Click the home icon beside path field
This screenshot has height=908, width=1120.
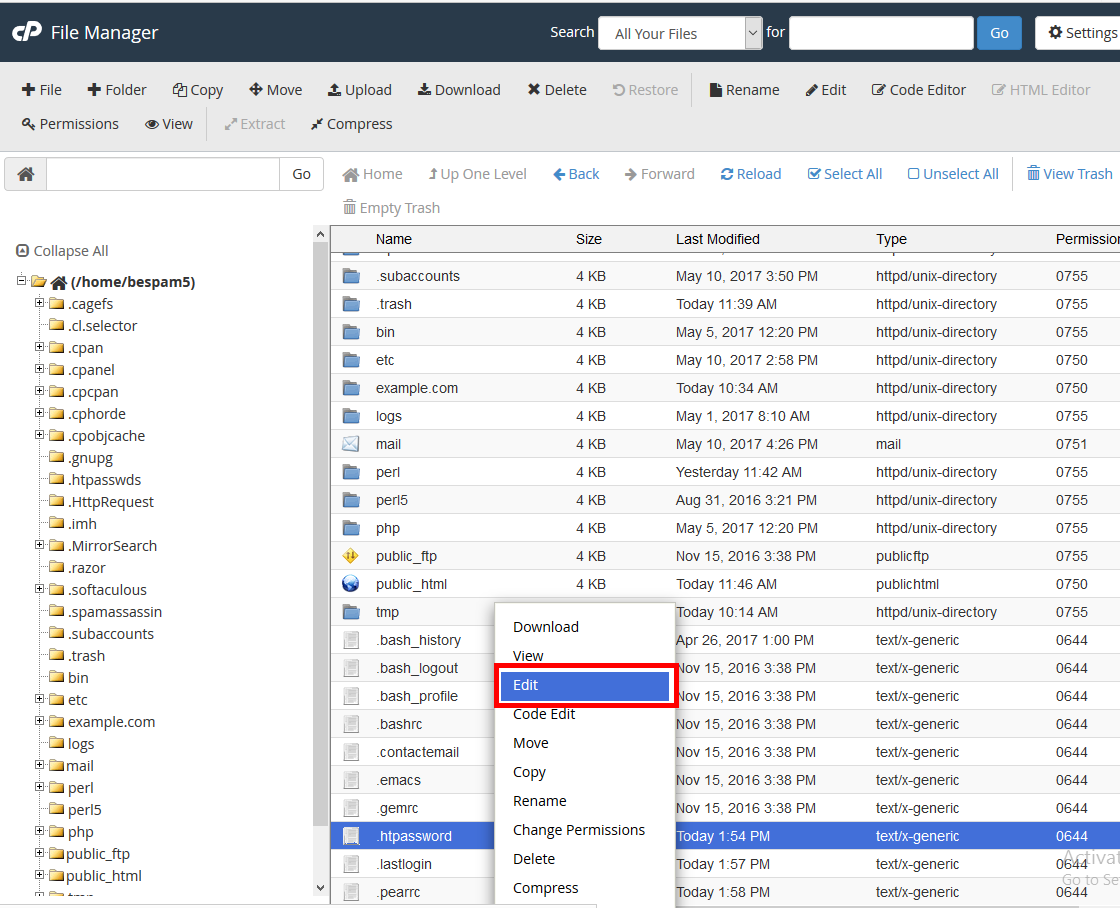[26, 174]
